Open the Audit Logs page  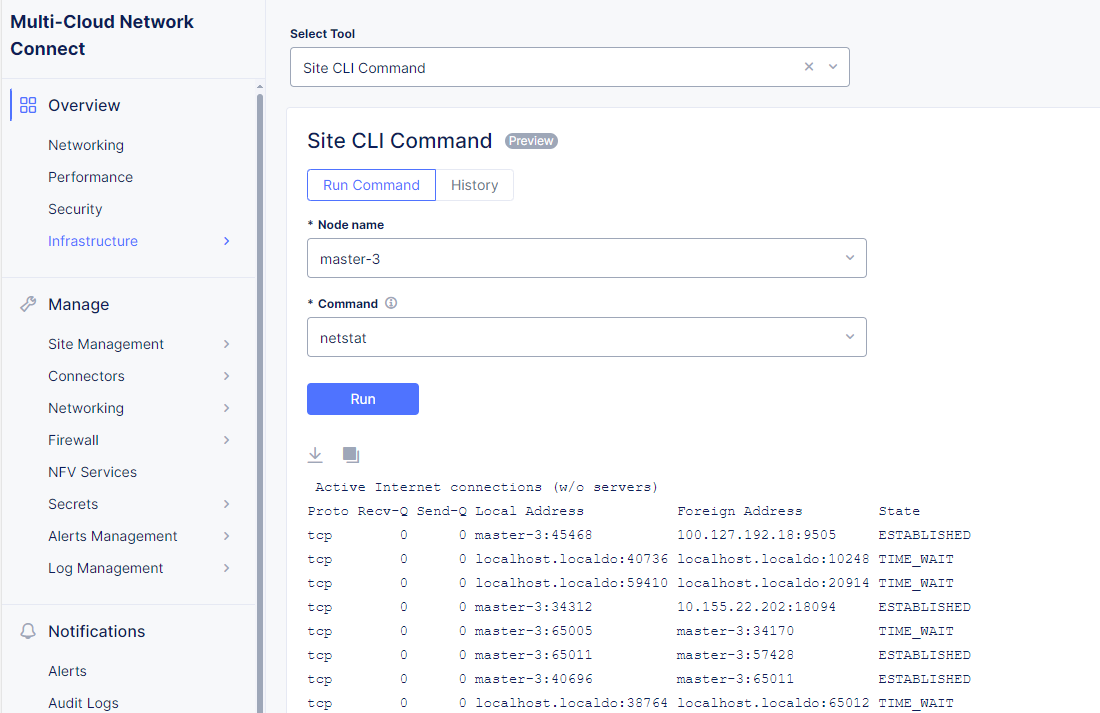(83, 703)
